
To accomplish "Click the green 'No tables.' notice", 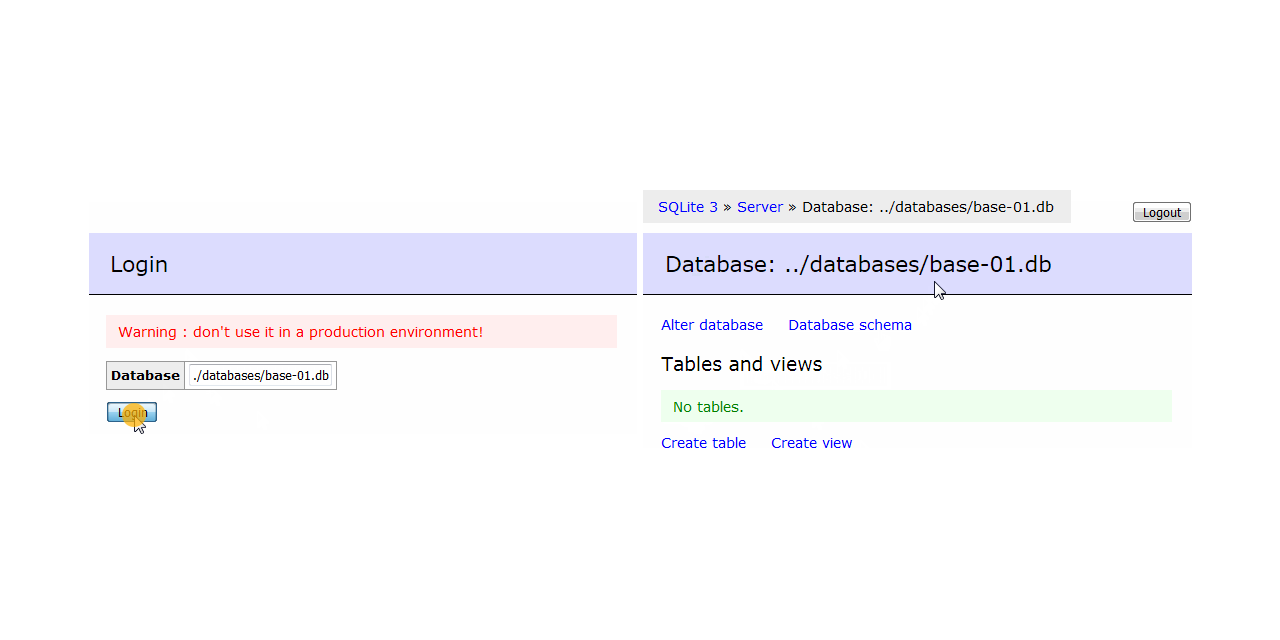I will pyautogui.click(x=708, y=407).
